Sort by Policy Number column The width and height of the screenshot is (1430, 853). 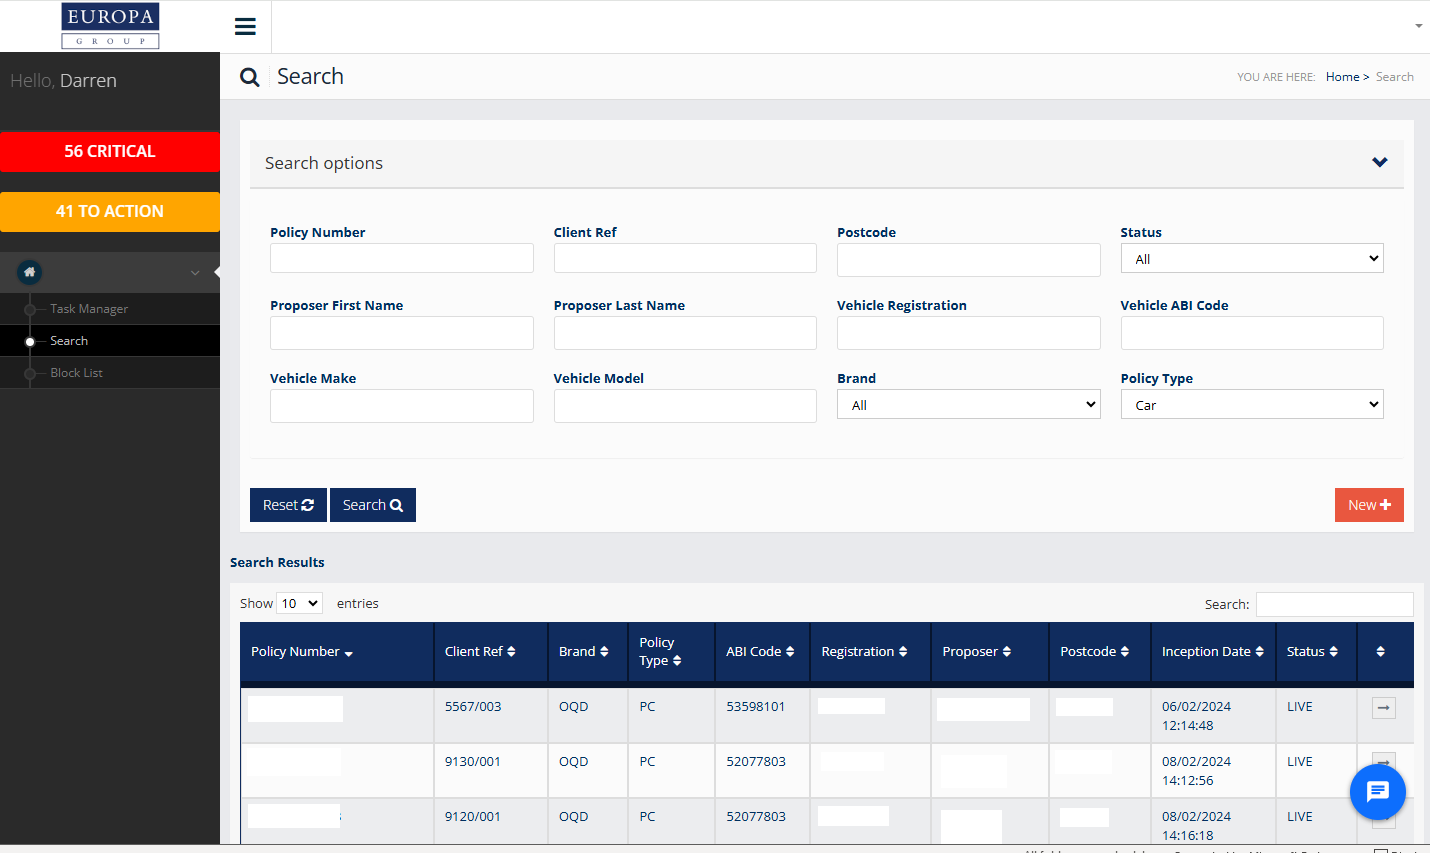pos(301,652)
